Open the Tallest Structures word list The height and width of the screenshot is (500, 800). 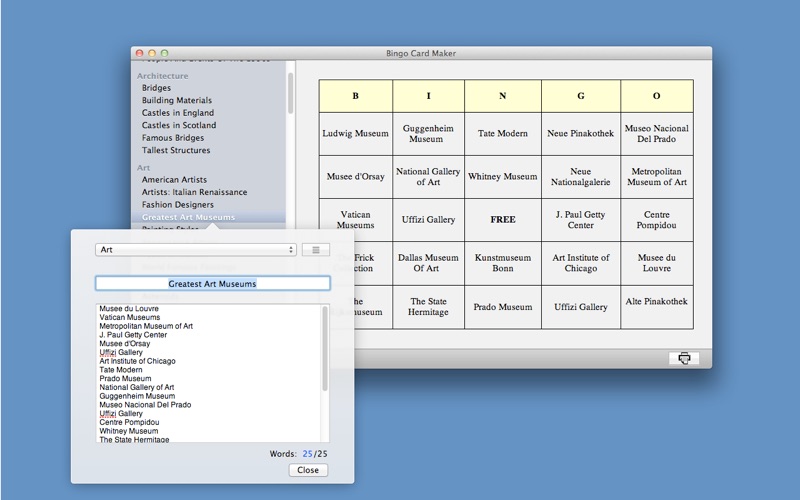pos(176,150)
